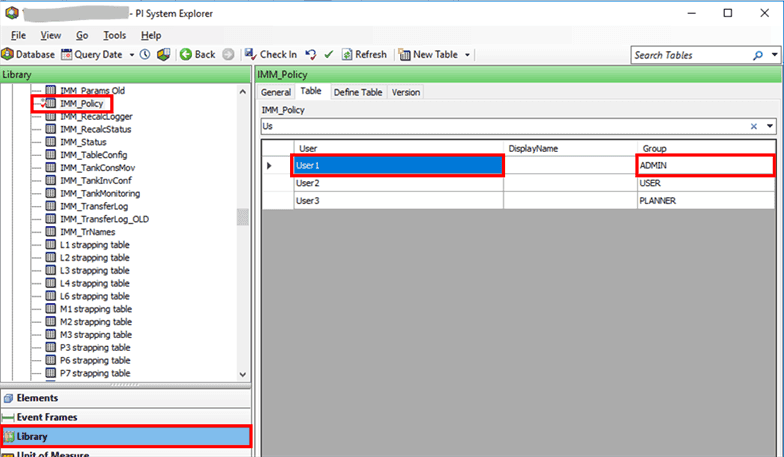Screen dimensions: 784x457
Task: Click the Group column header
Action: 706,148
